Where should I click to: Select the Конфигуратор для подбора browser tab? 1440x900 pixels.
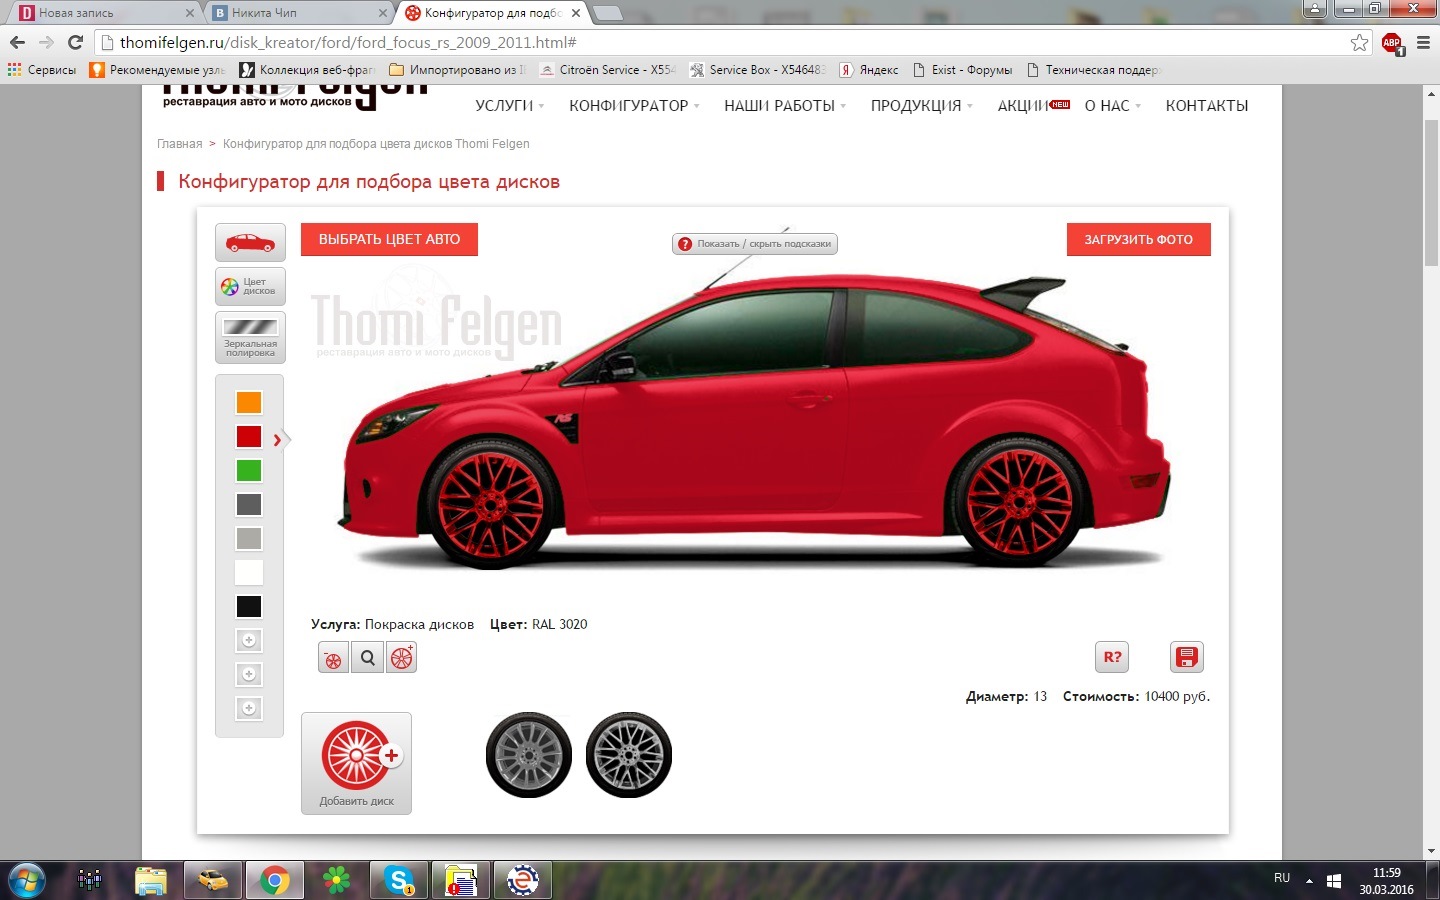coord(490,13)
